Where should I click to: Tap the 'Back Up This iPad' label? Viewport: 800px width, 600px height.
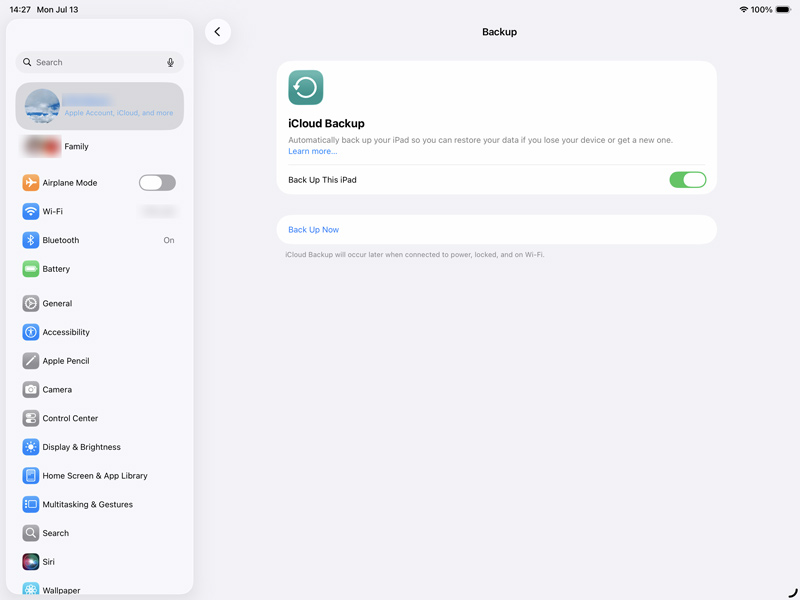pos(322,180)
